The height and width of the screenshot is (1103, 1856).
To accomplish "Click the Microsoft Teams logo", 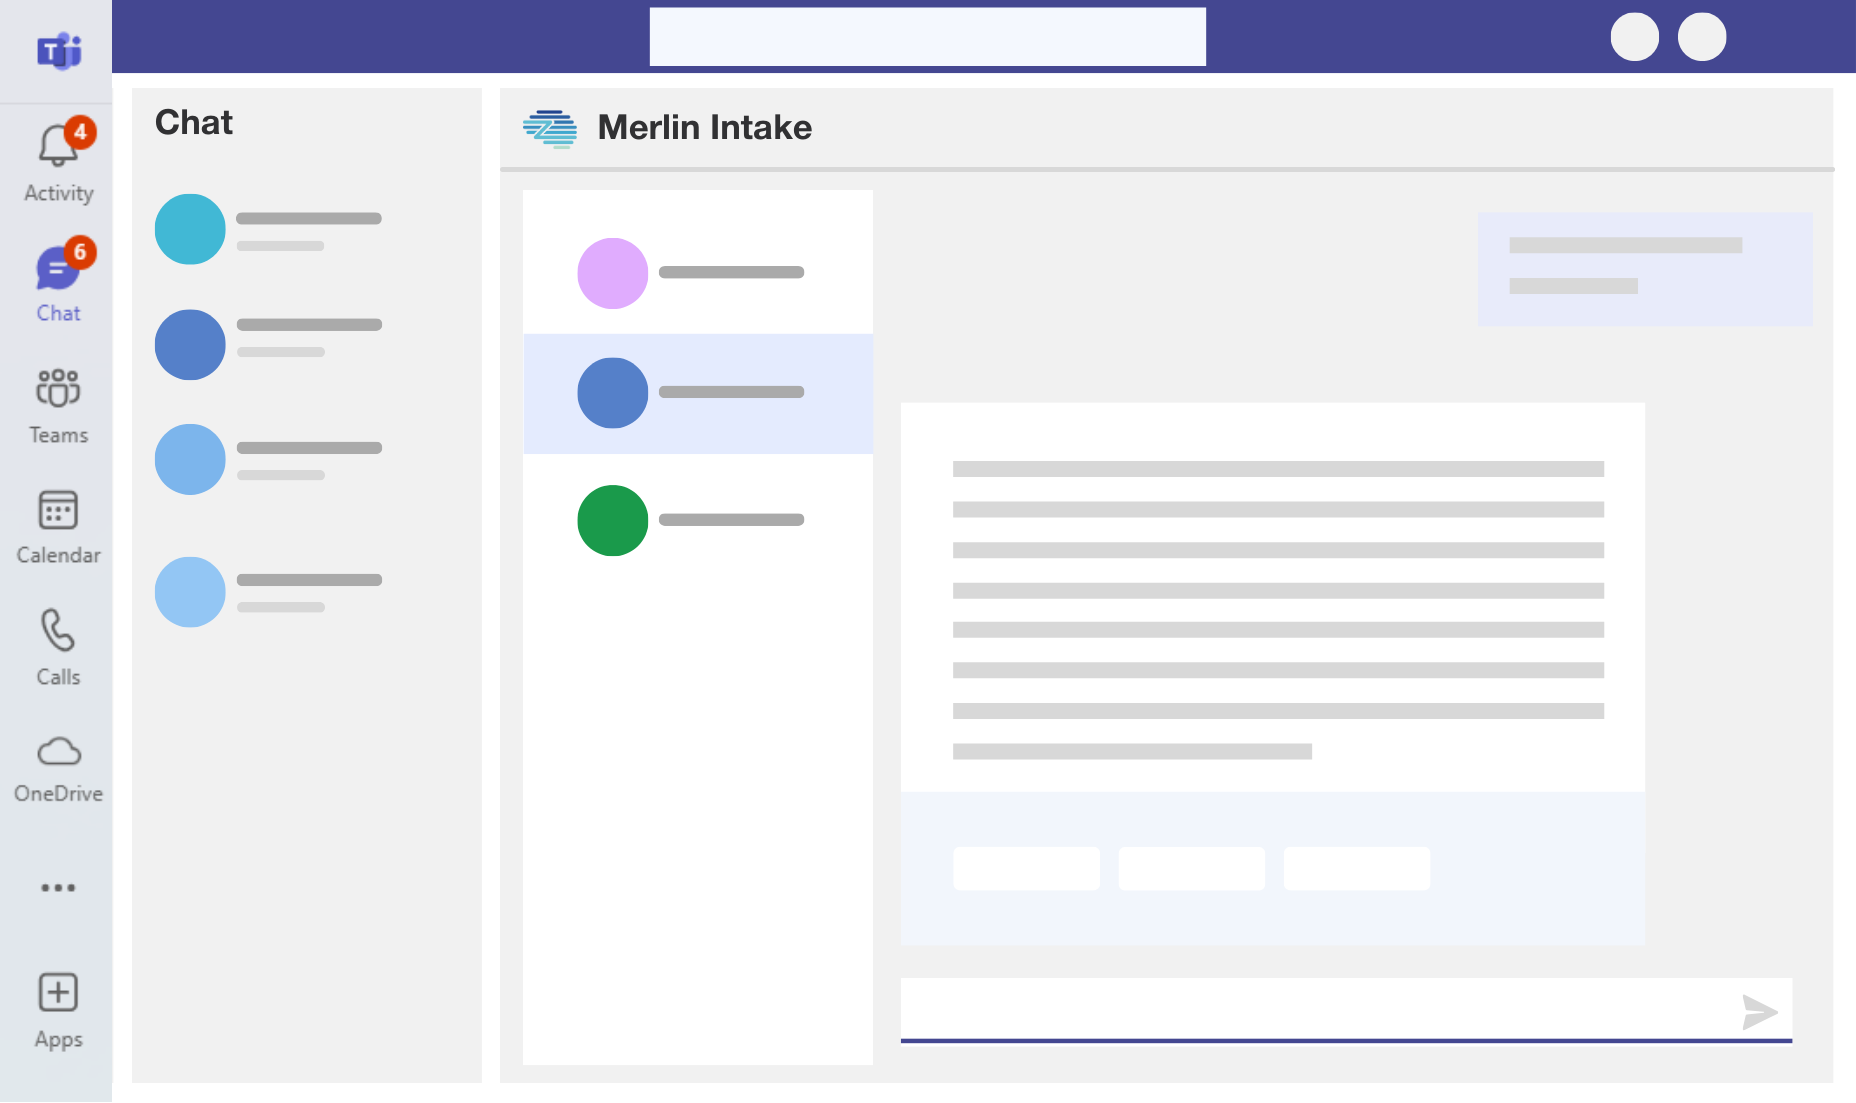I will click(59, 51).
